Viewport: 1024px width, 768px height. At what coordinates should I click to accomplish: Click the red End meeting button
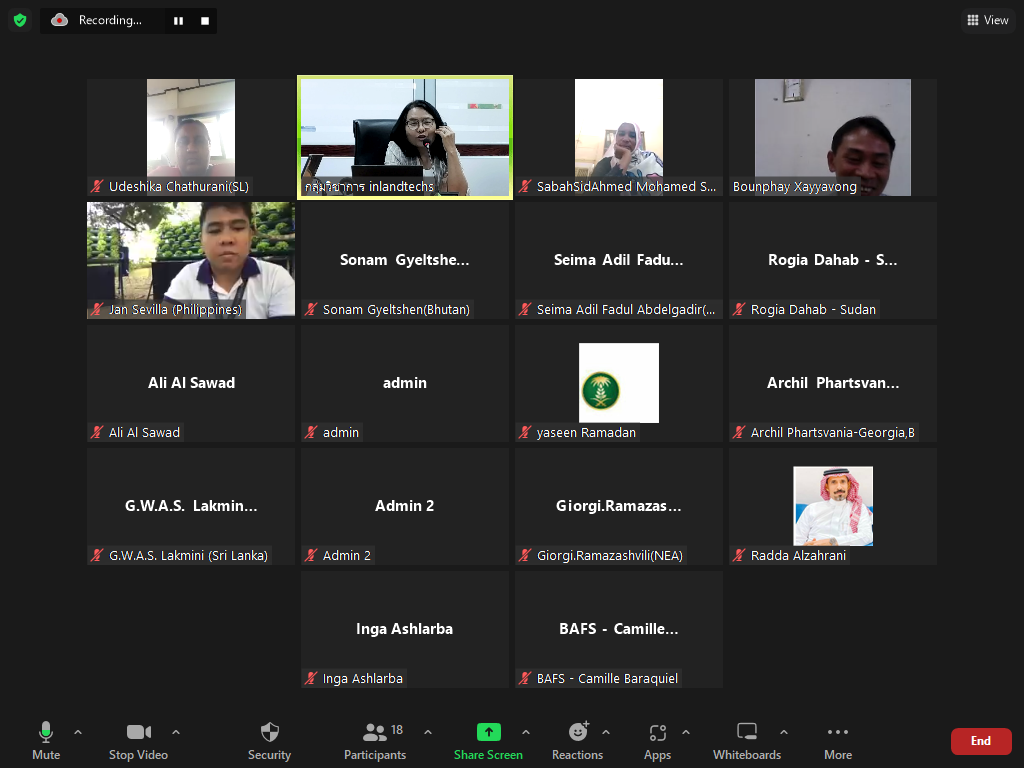[981, 741]
